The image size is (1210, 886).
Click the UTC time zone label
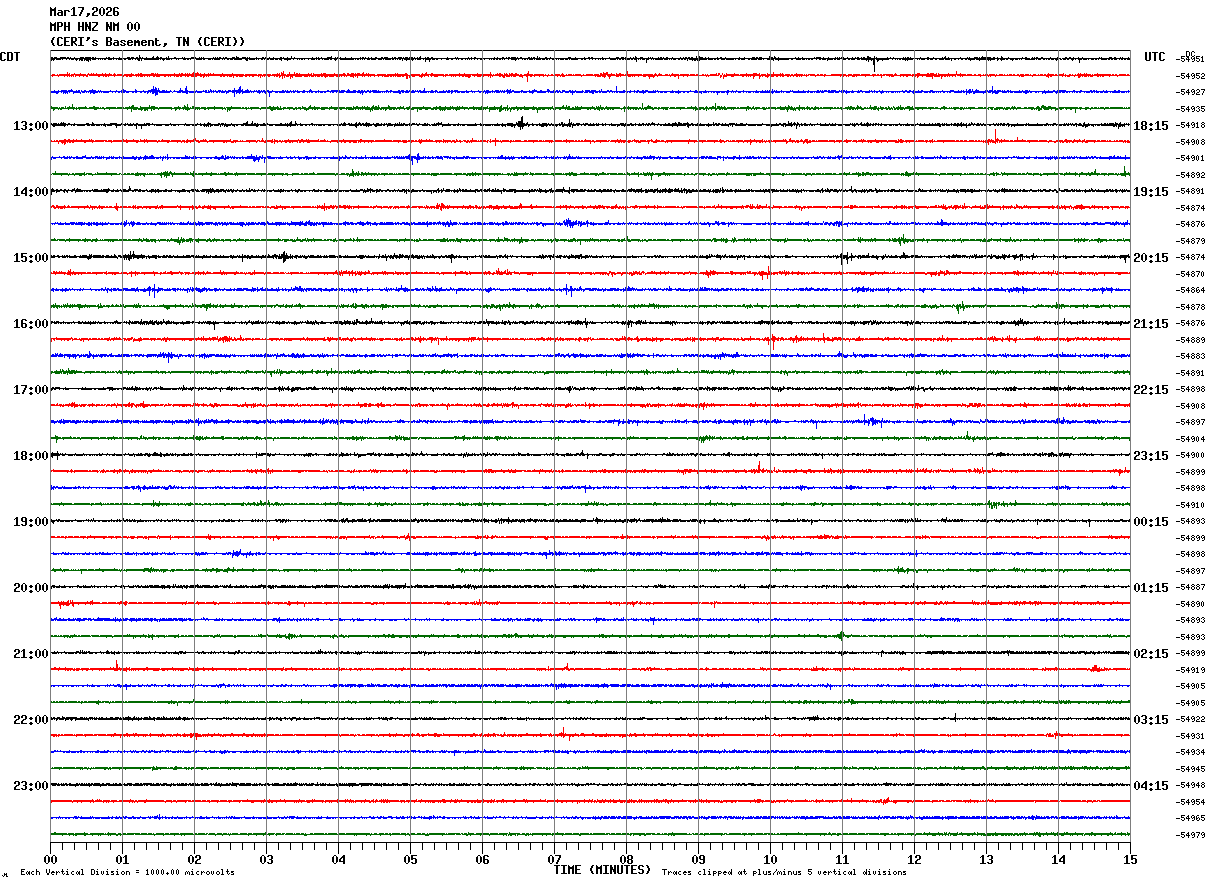[x=1155, y=57]
